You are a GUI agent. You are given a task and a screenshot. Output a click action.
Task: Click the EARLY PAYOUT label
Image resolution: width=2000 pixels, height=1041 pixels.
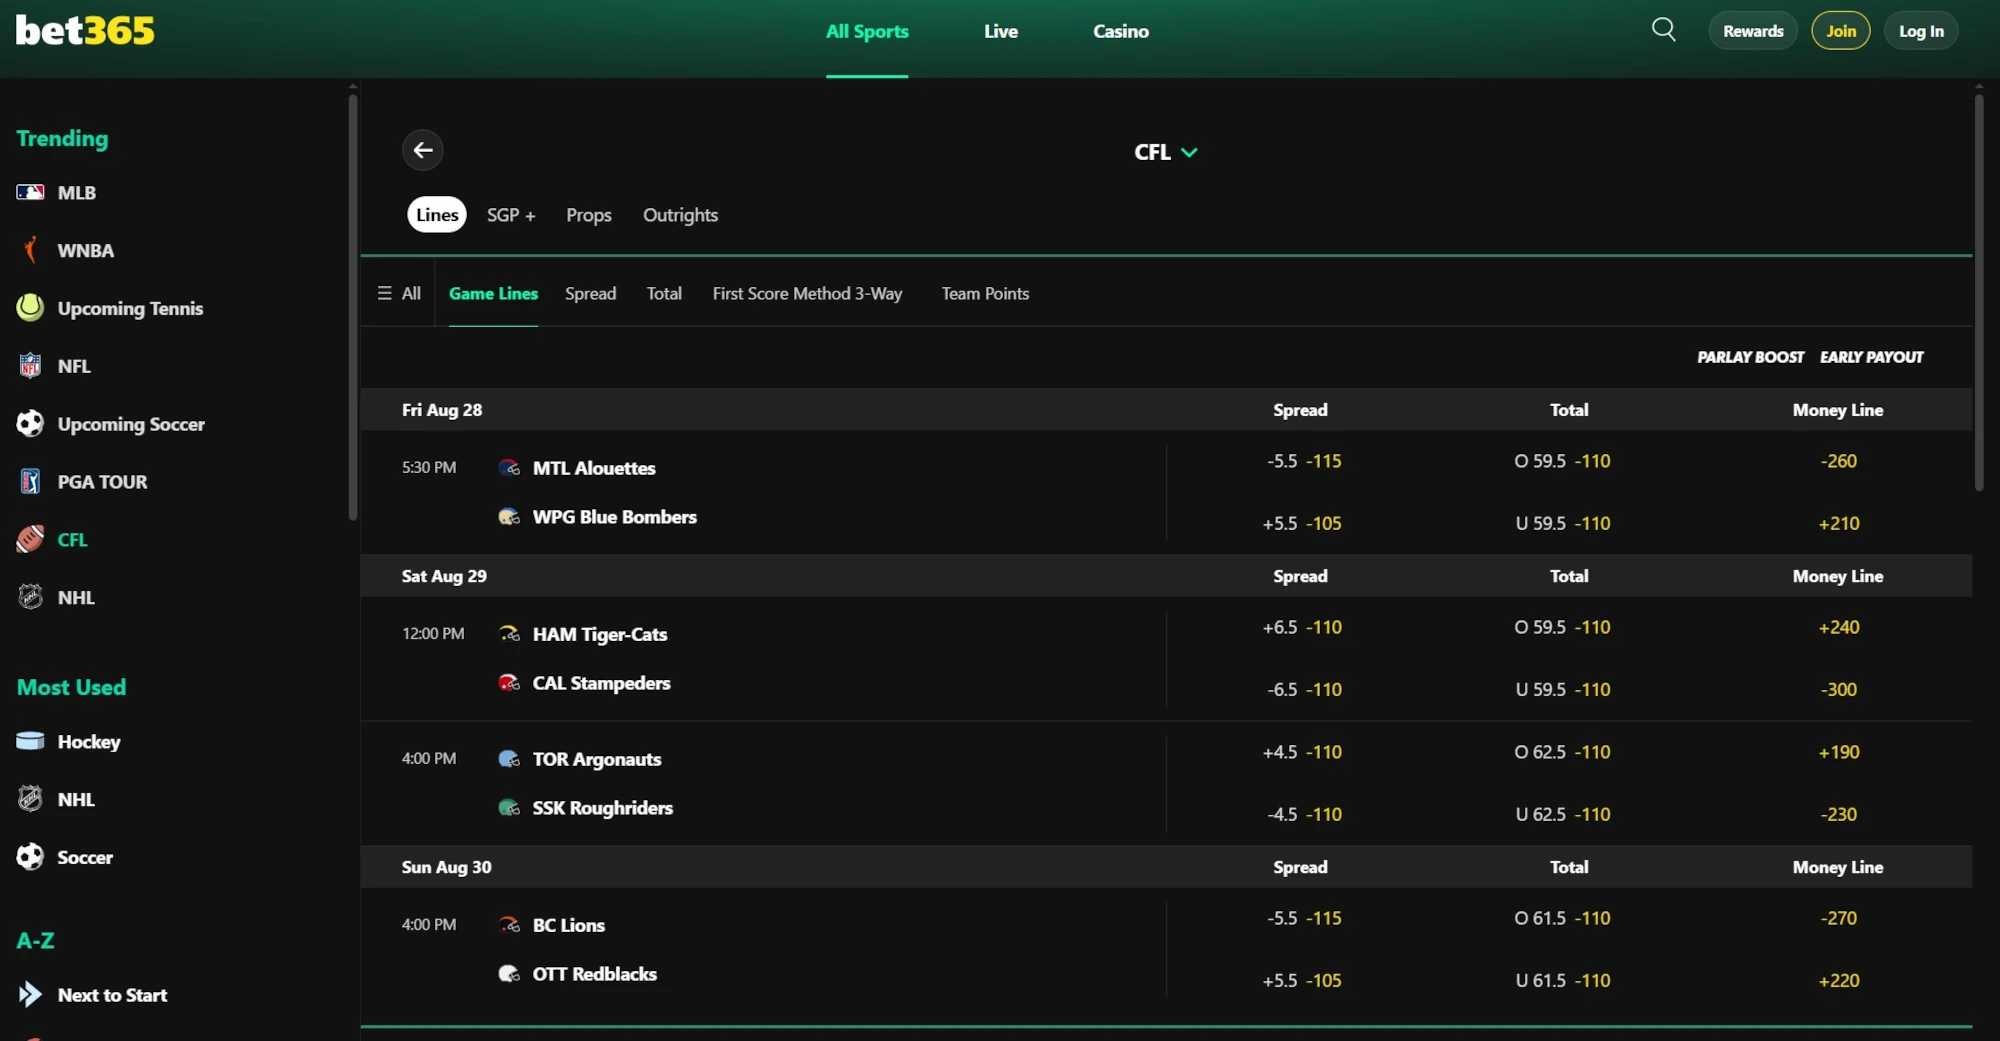1871,357
